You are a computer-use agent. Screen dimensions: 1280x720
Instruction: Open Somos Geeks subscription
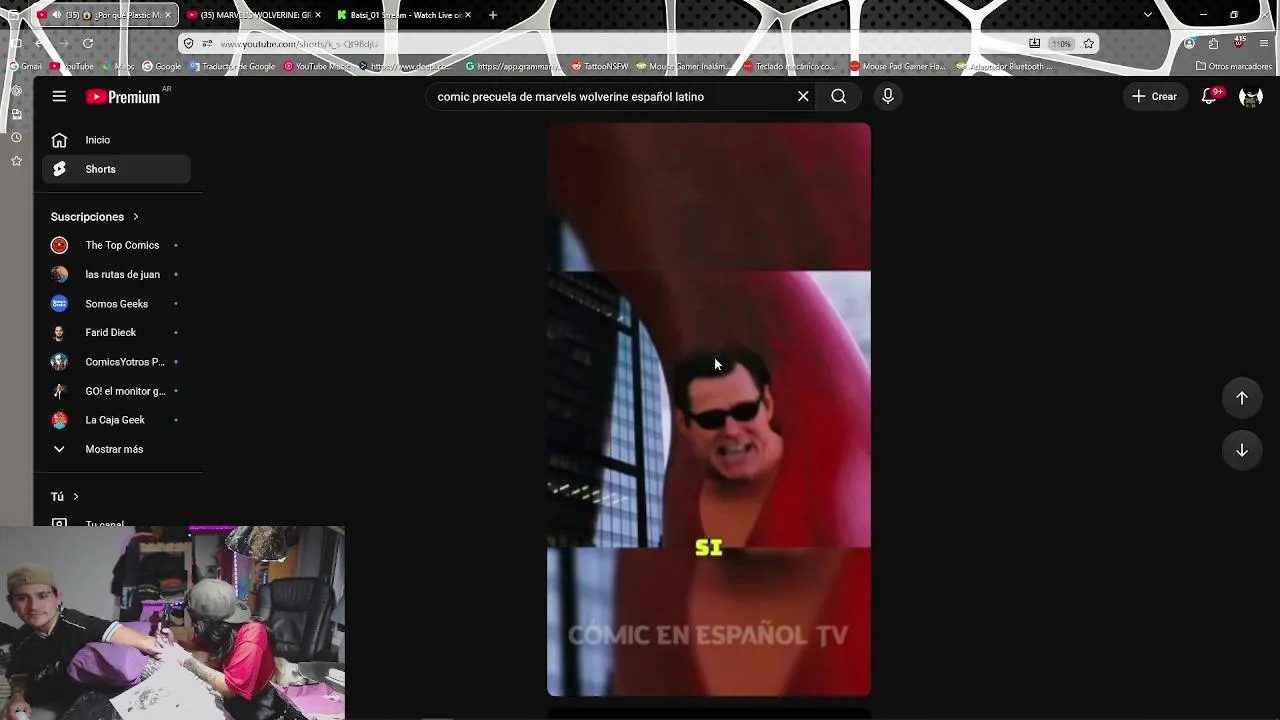point(116,304)
